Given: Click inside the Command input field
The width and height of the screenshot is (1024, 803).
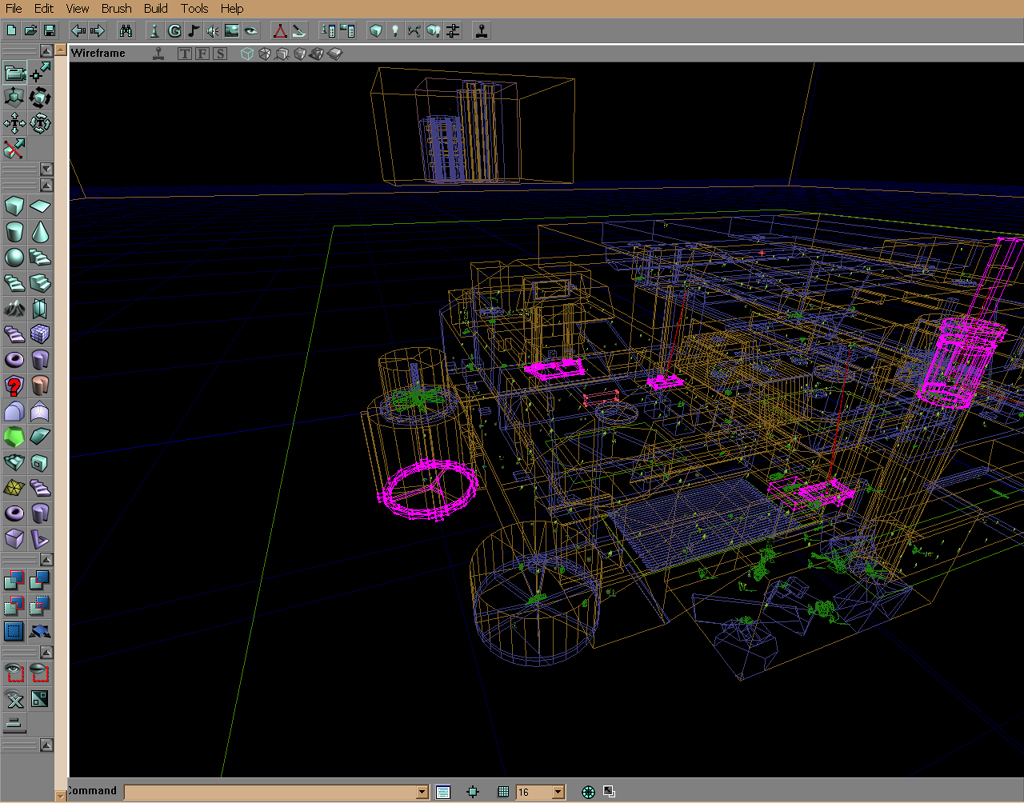Looking at the screenshot, I should pyautogui.click(x=270, y=792).
